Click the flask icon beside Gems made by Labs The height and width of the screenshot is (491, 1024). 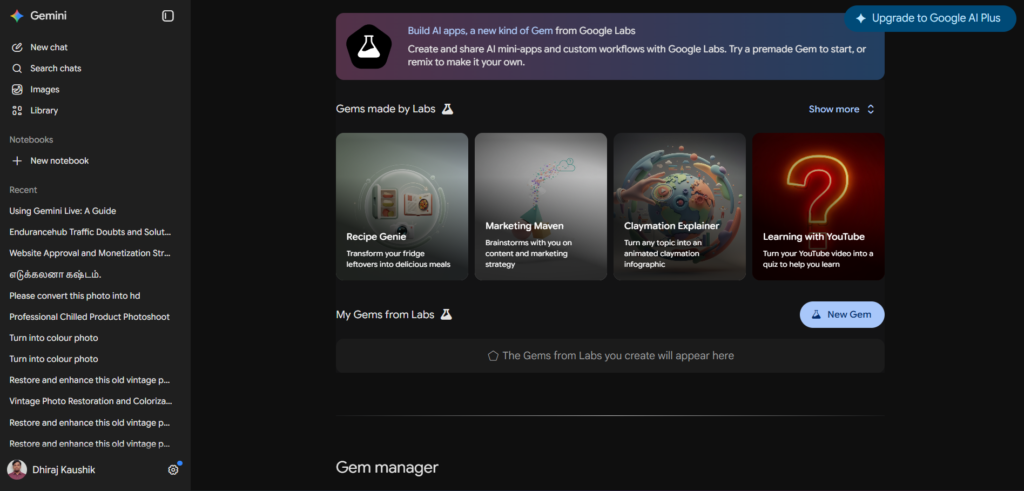pyautogui.click(x=447, y=109)
